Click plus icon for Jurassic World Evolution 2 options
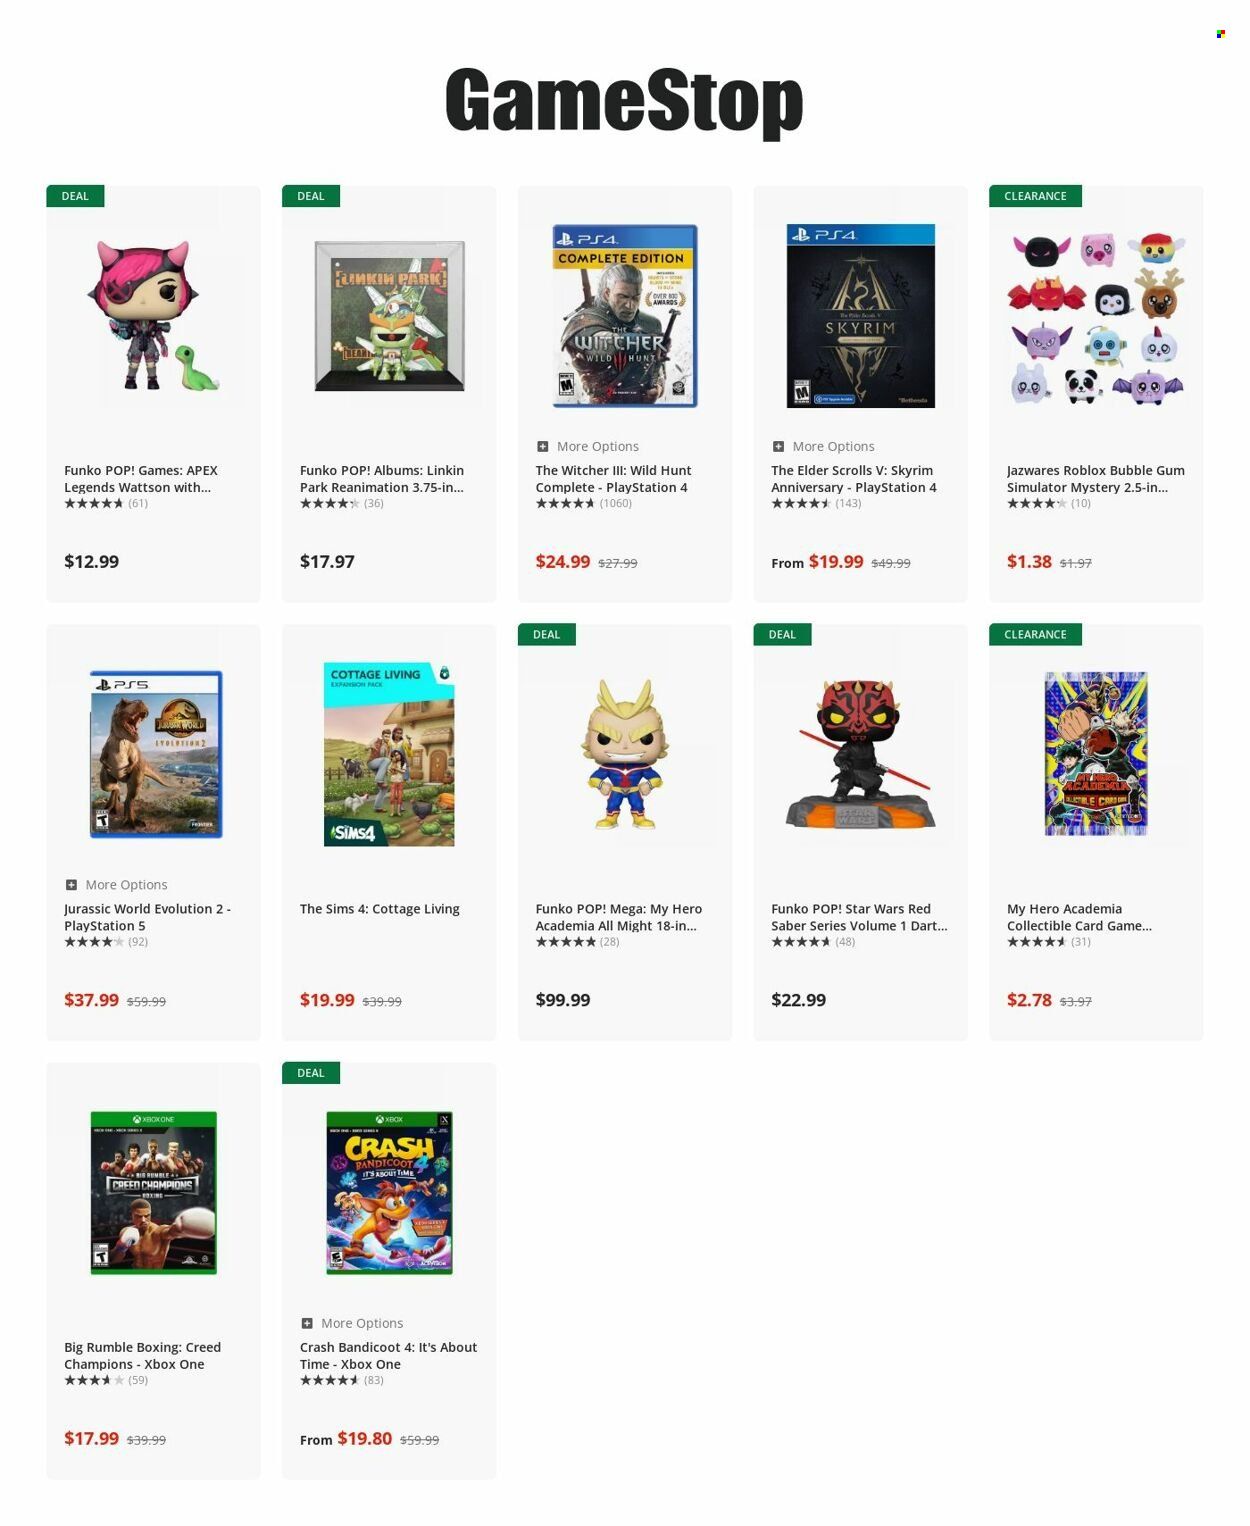Viewport: 1250px width, 1526px height. coord(71,884)
